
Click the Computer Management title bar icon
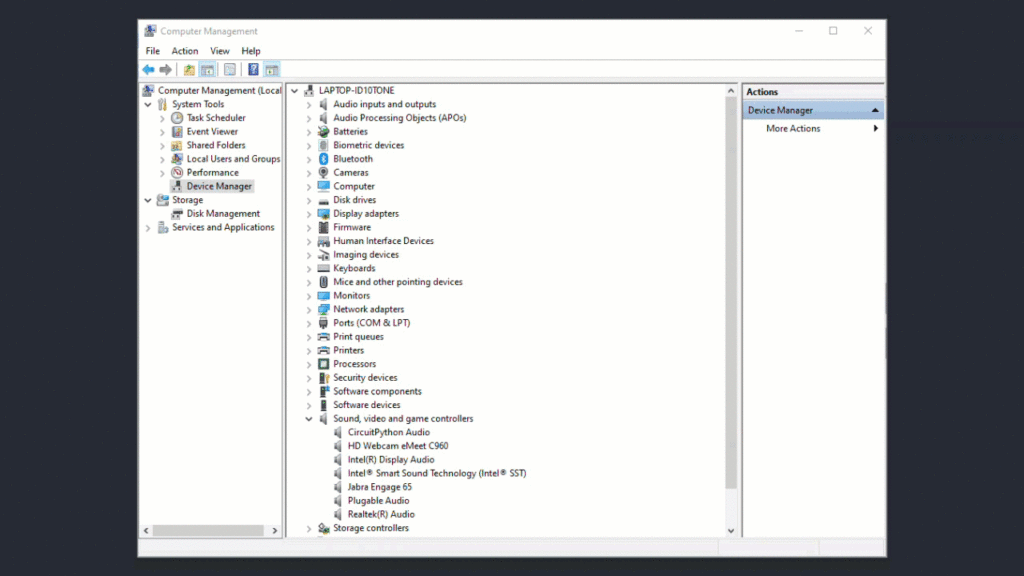[150, 31]
